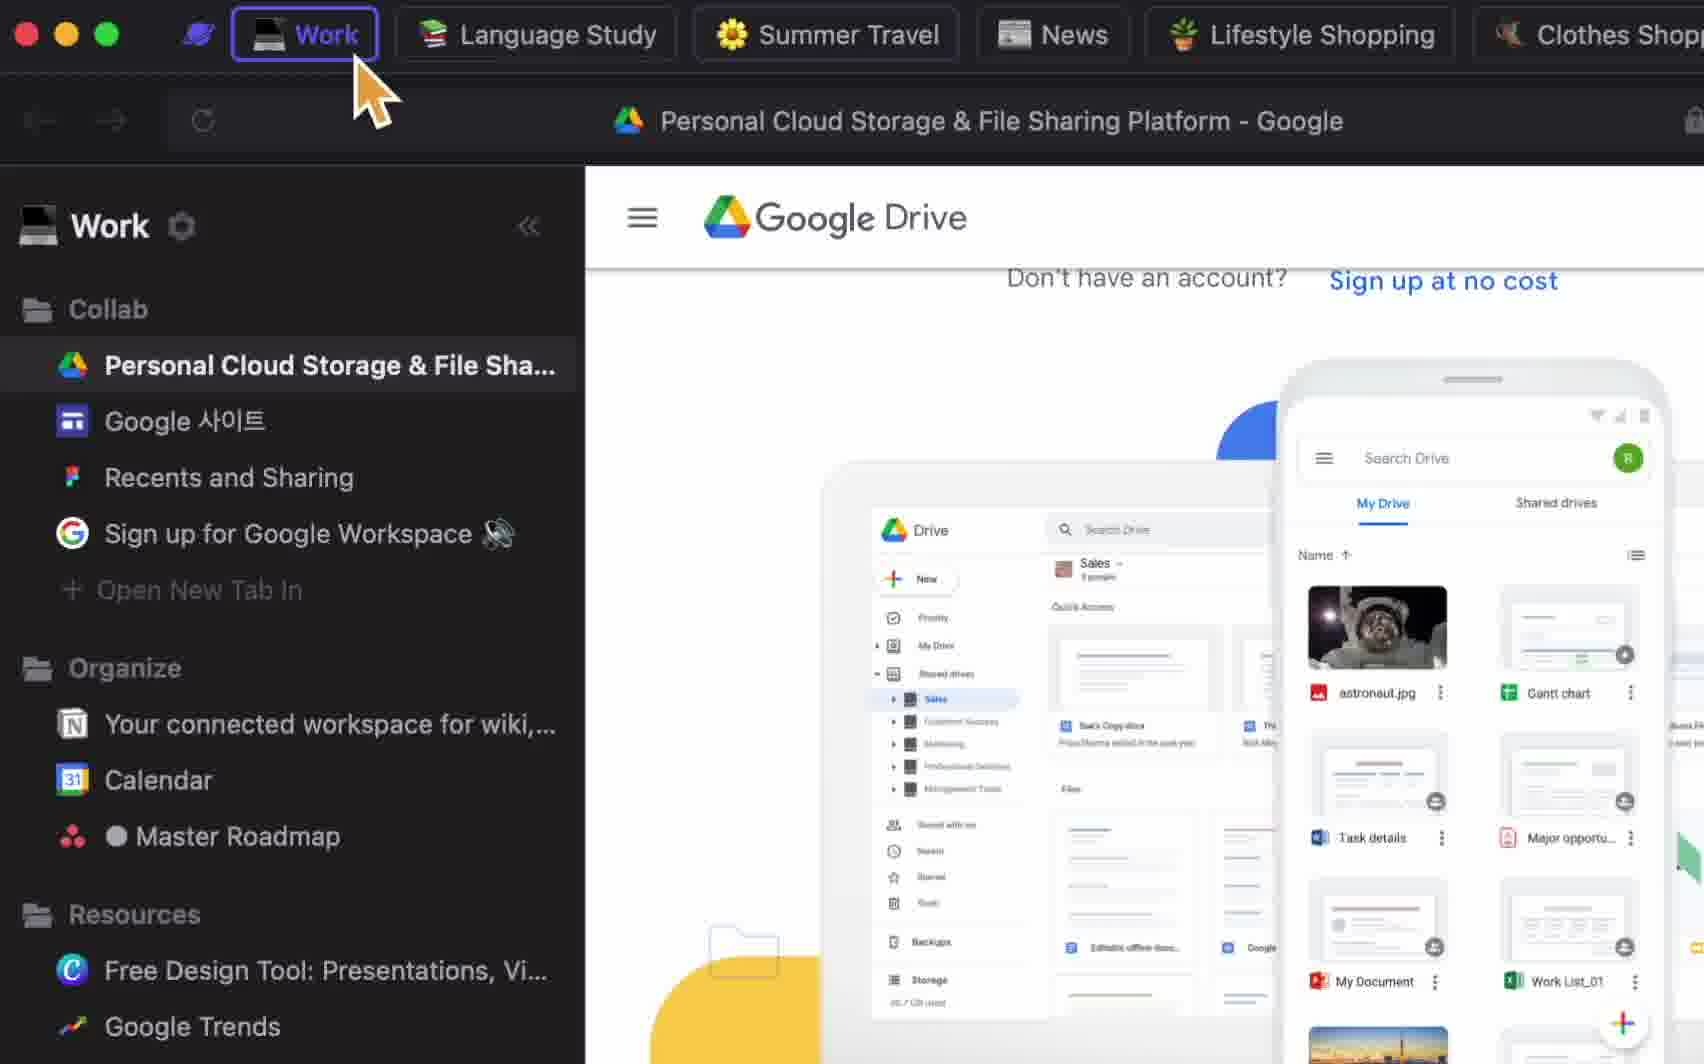Toggle the Resources folder
1704x1064 pixels.
coord(134,915)
